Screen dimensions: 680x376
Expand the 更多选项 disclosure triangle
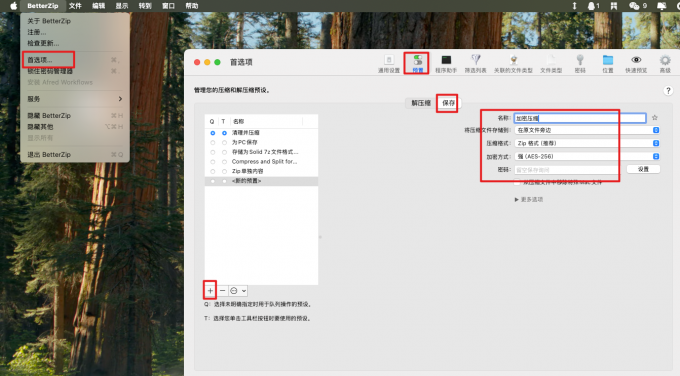click(517, 199)
